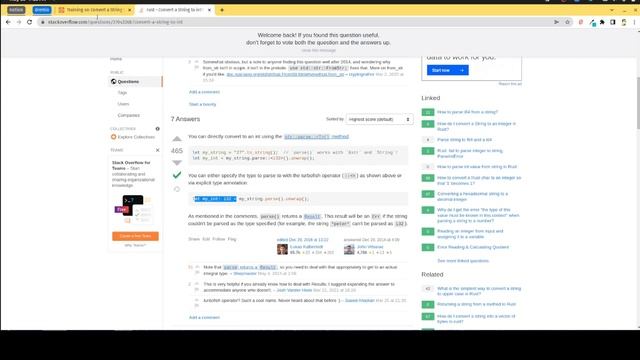Image resolution: width=640 pixels, height=360 pixels.
Task: Open Users in left sidebar
Action: tap(123, 104)
